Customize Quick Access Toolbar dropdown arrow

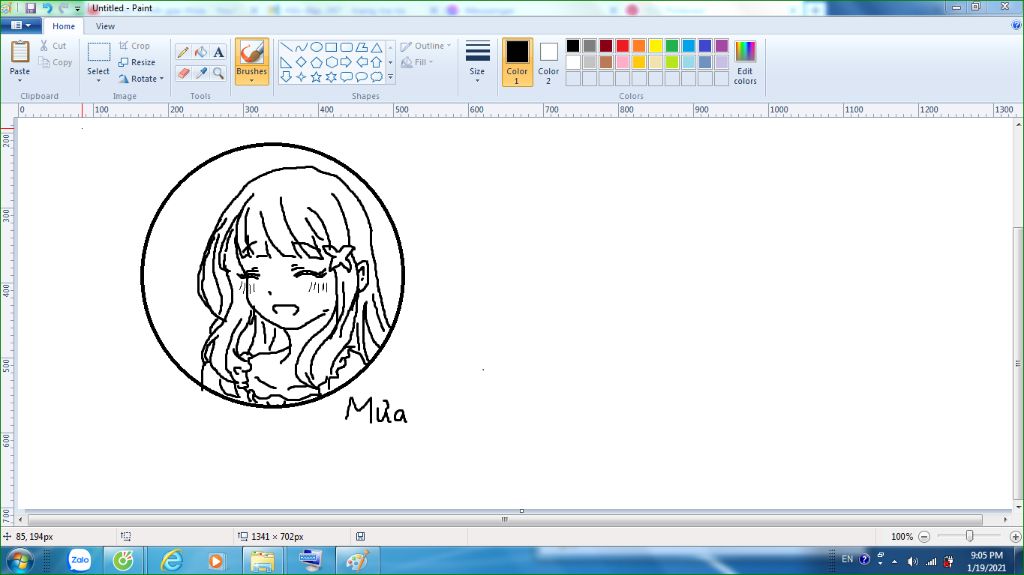pos(77,9)
